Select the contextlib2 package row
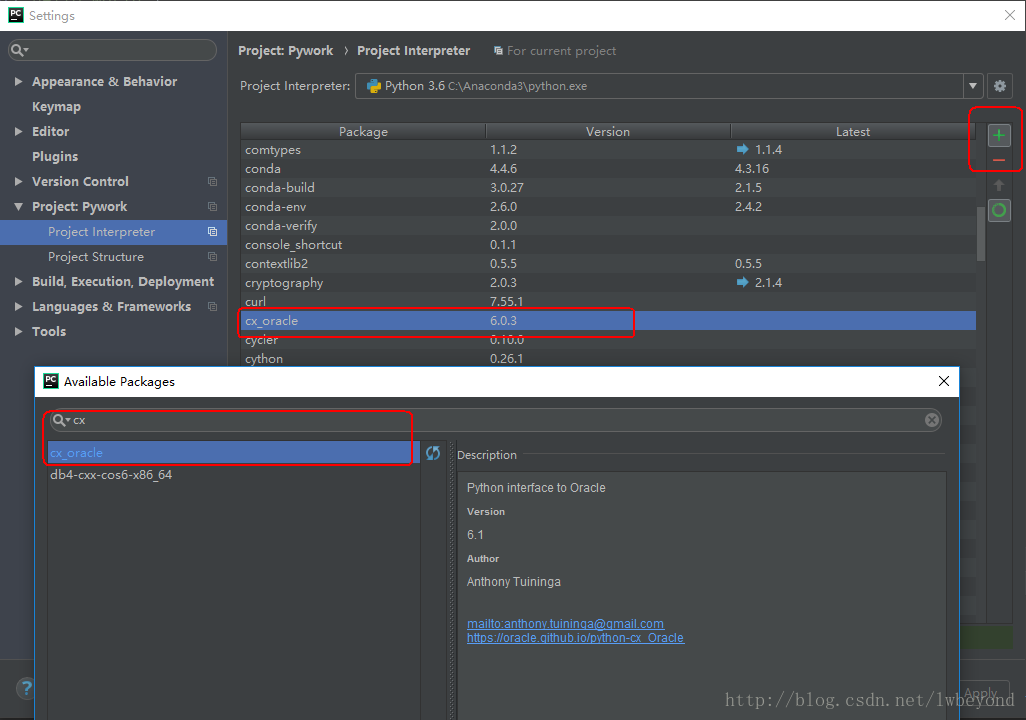The height and width of the screenshot is (720, 1026). pos(608,264)
